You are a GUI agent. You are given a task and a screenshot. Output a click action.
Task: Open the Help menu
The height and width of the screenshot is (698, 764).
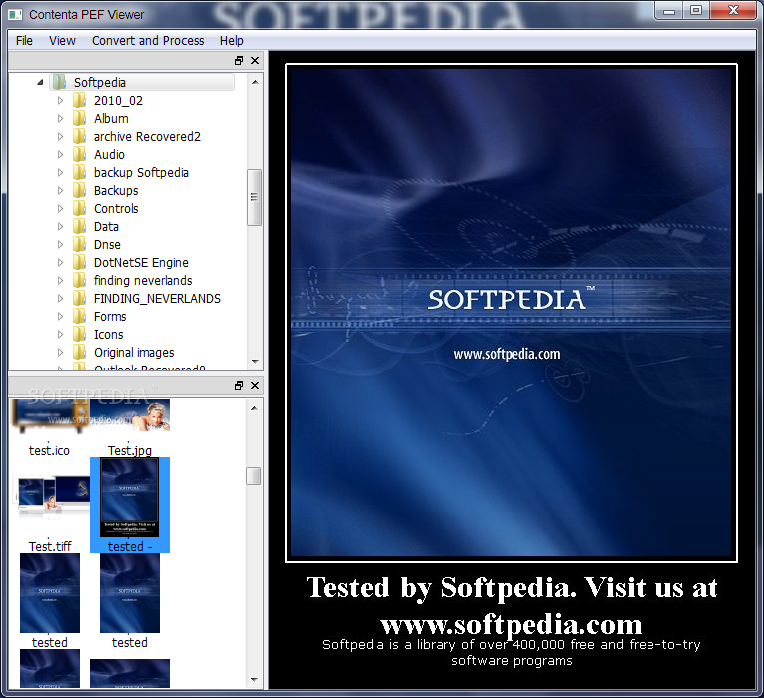[231, 41]
